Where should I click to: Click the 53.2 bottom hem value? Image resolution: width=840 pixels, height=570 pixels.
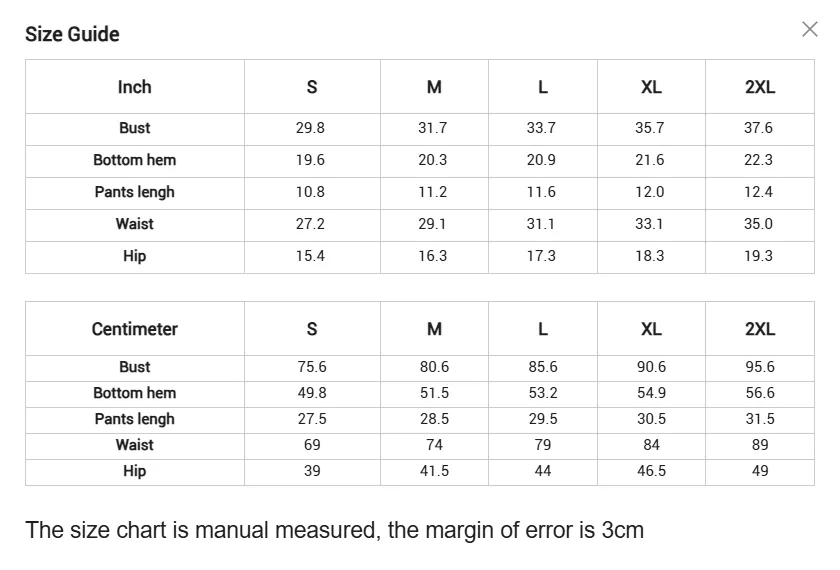tap(543, 393)
